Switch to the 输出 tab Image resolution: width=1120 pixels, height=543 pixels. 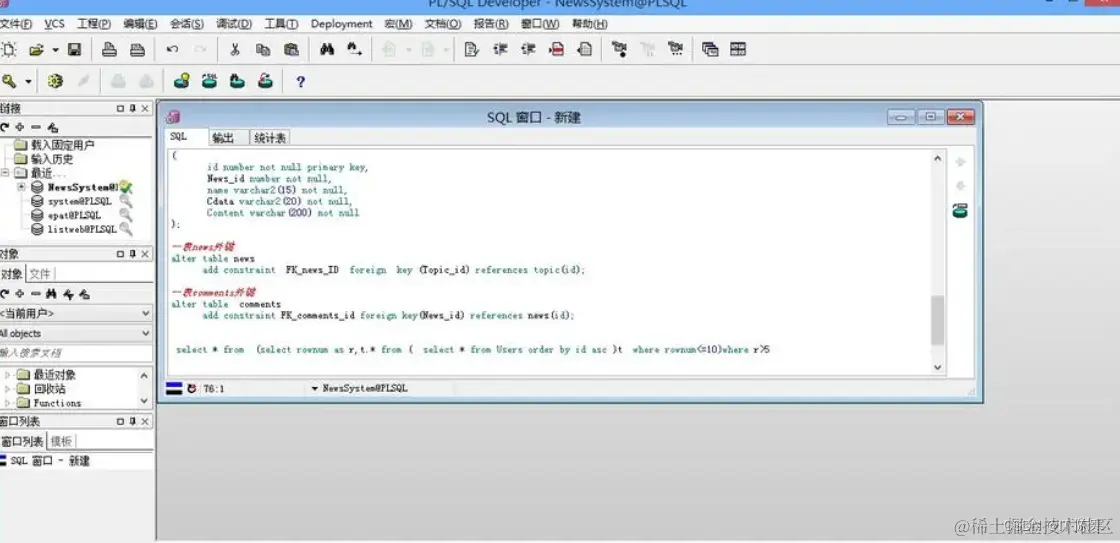(223, 137)
